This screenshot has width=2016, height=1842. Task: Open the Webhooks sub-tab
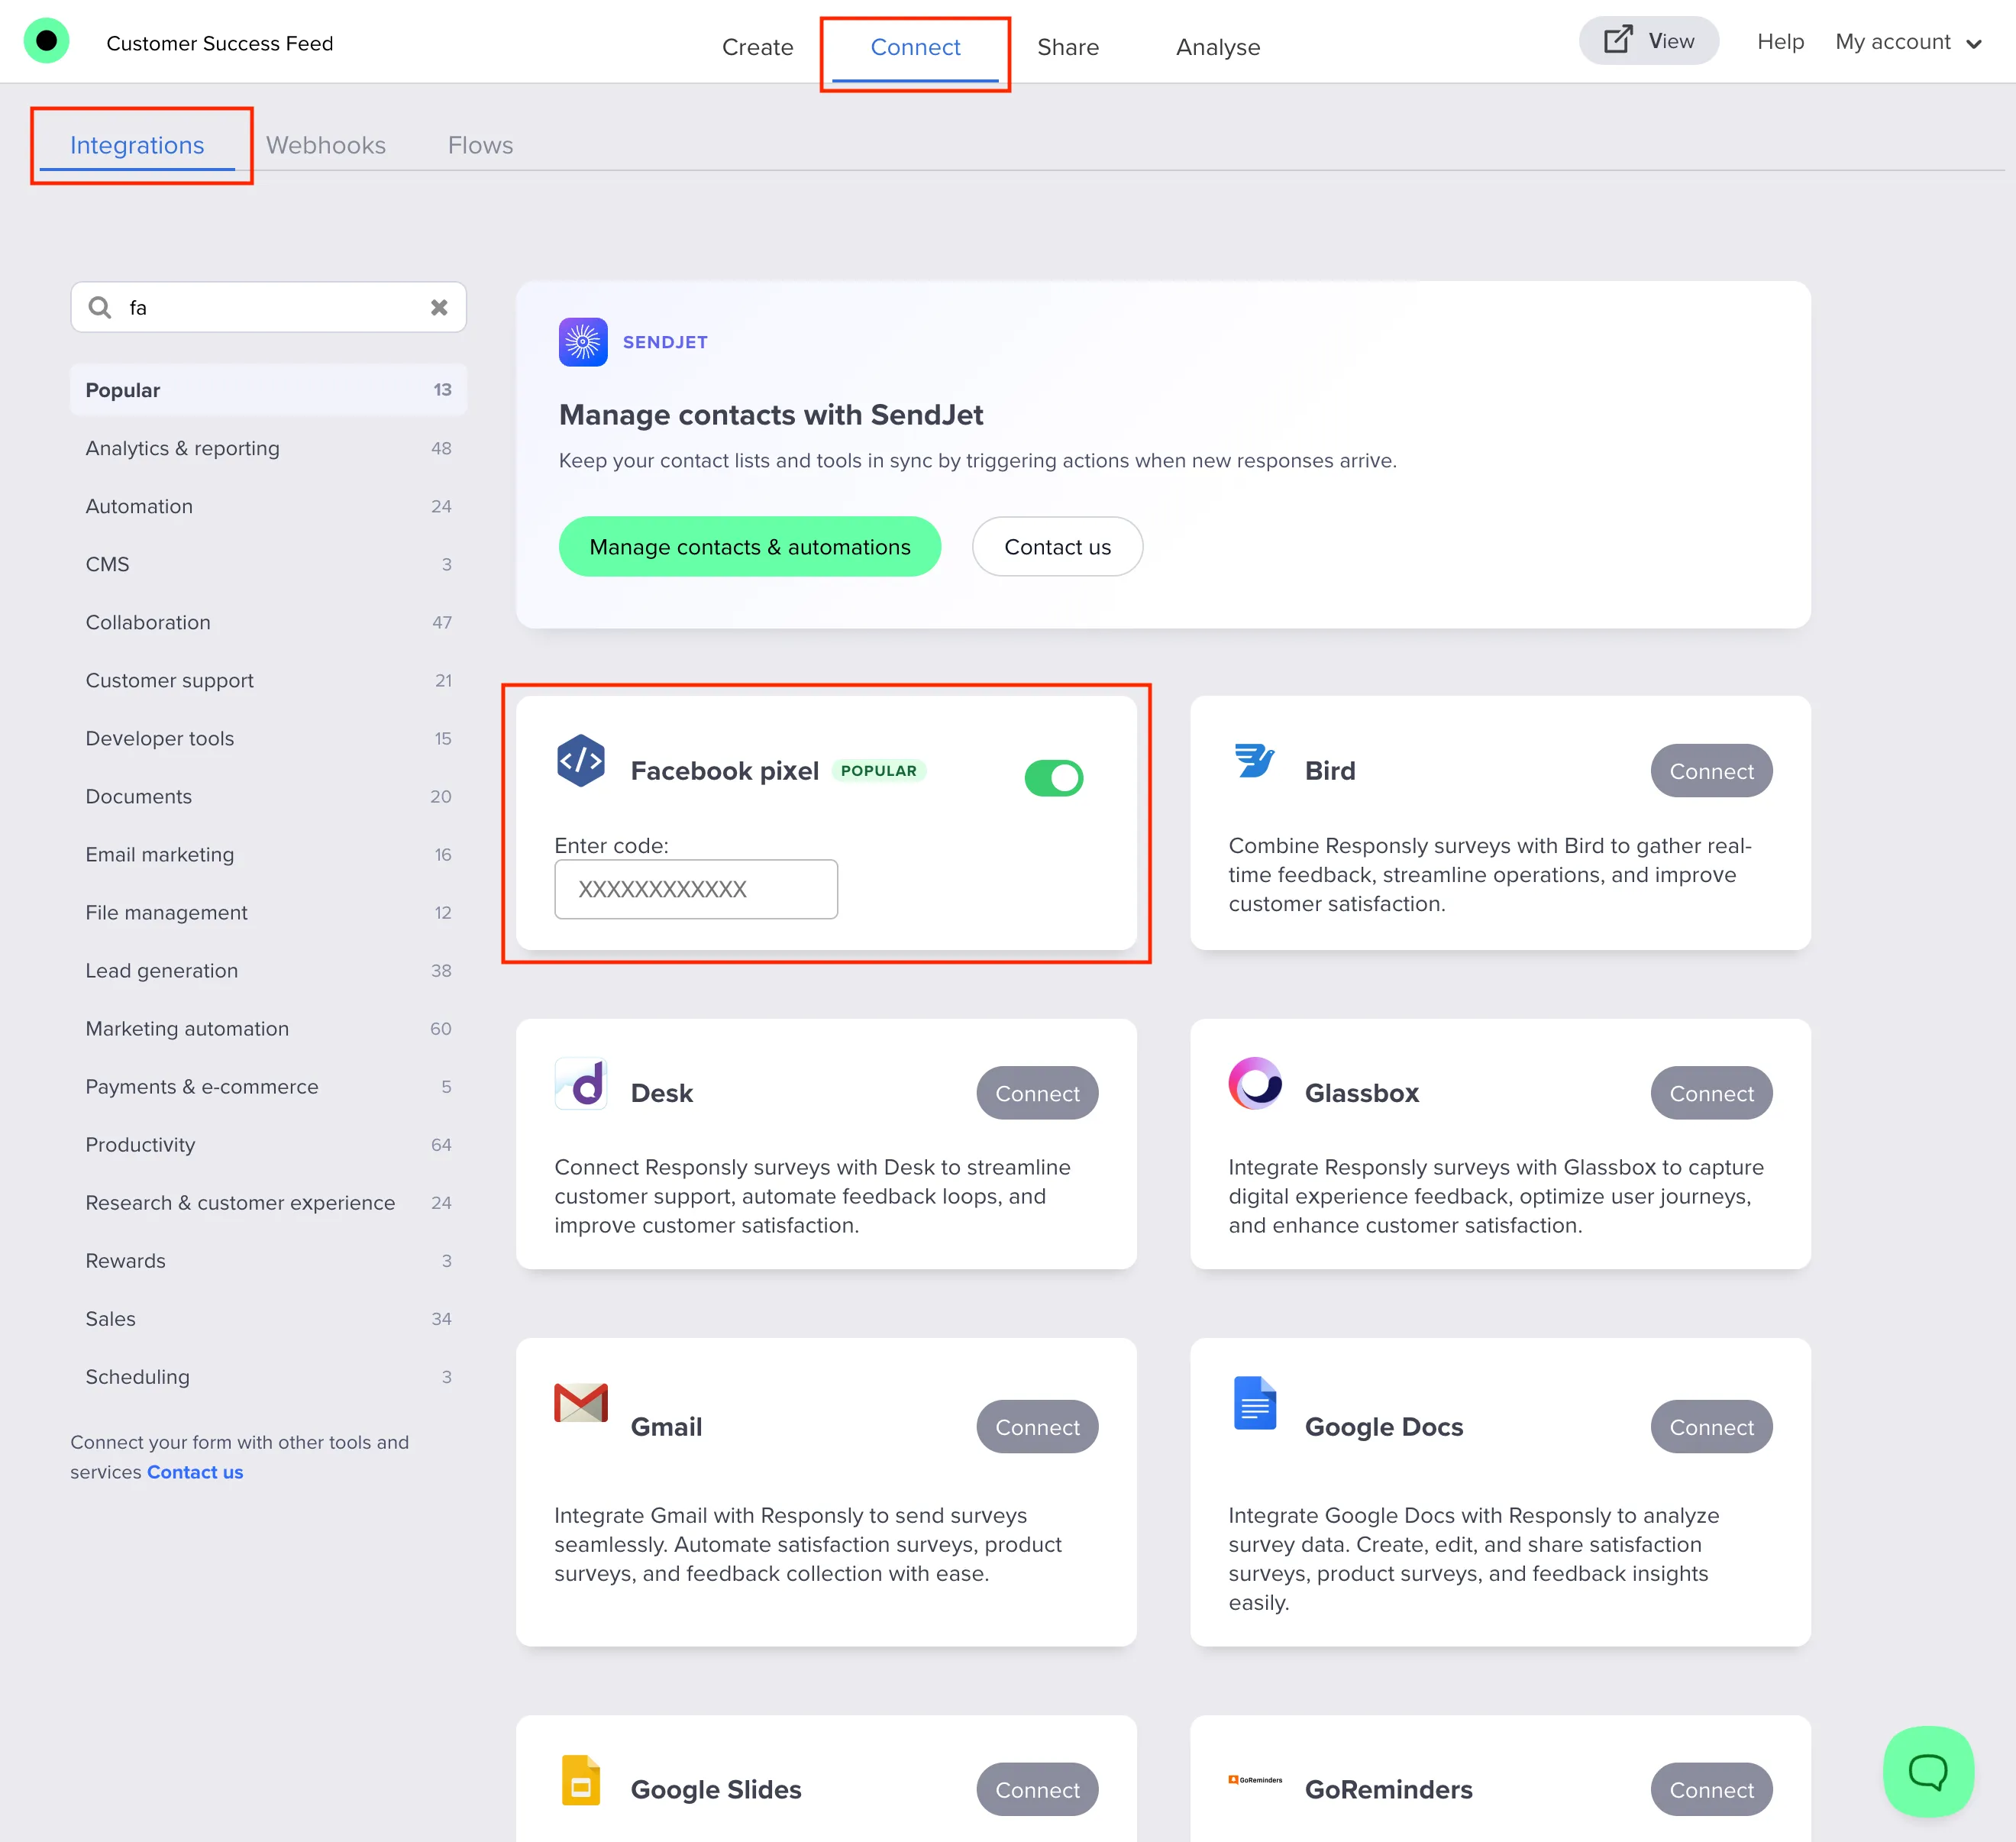(326, 145)
